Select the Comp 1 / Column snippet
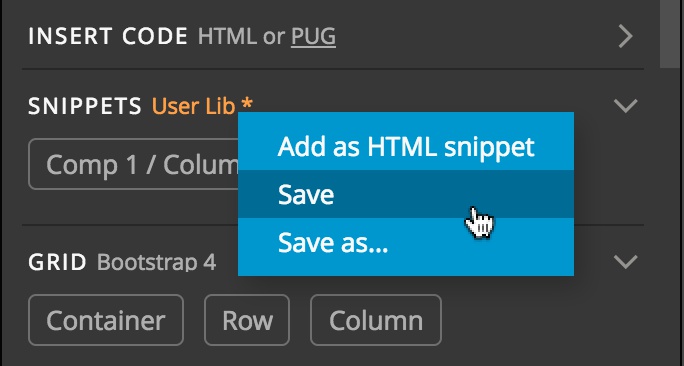 pyautogui.click(x=133, y=164)
